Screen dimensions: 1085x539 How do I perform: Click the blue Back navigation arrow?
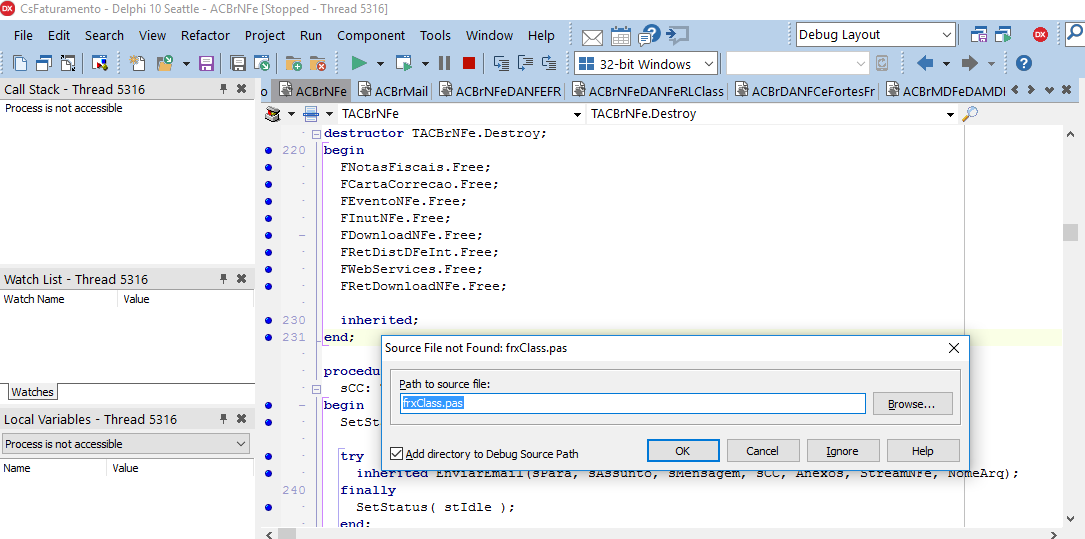[925, 64]
